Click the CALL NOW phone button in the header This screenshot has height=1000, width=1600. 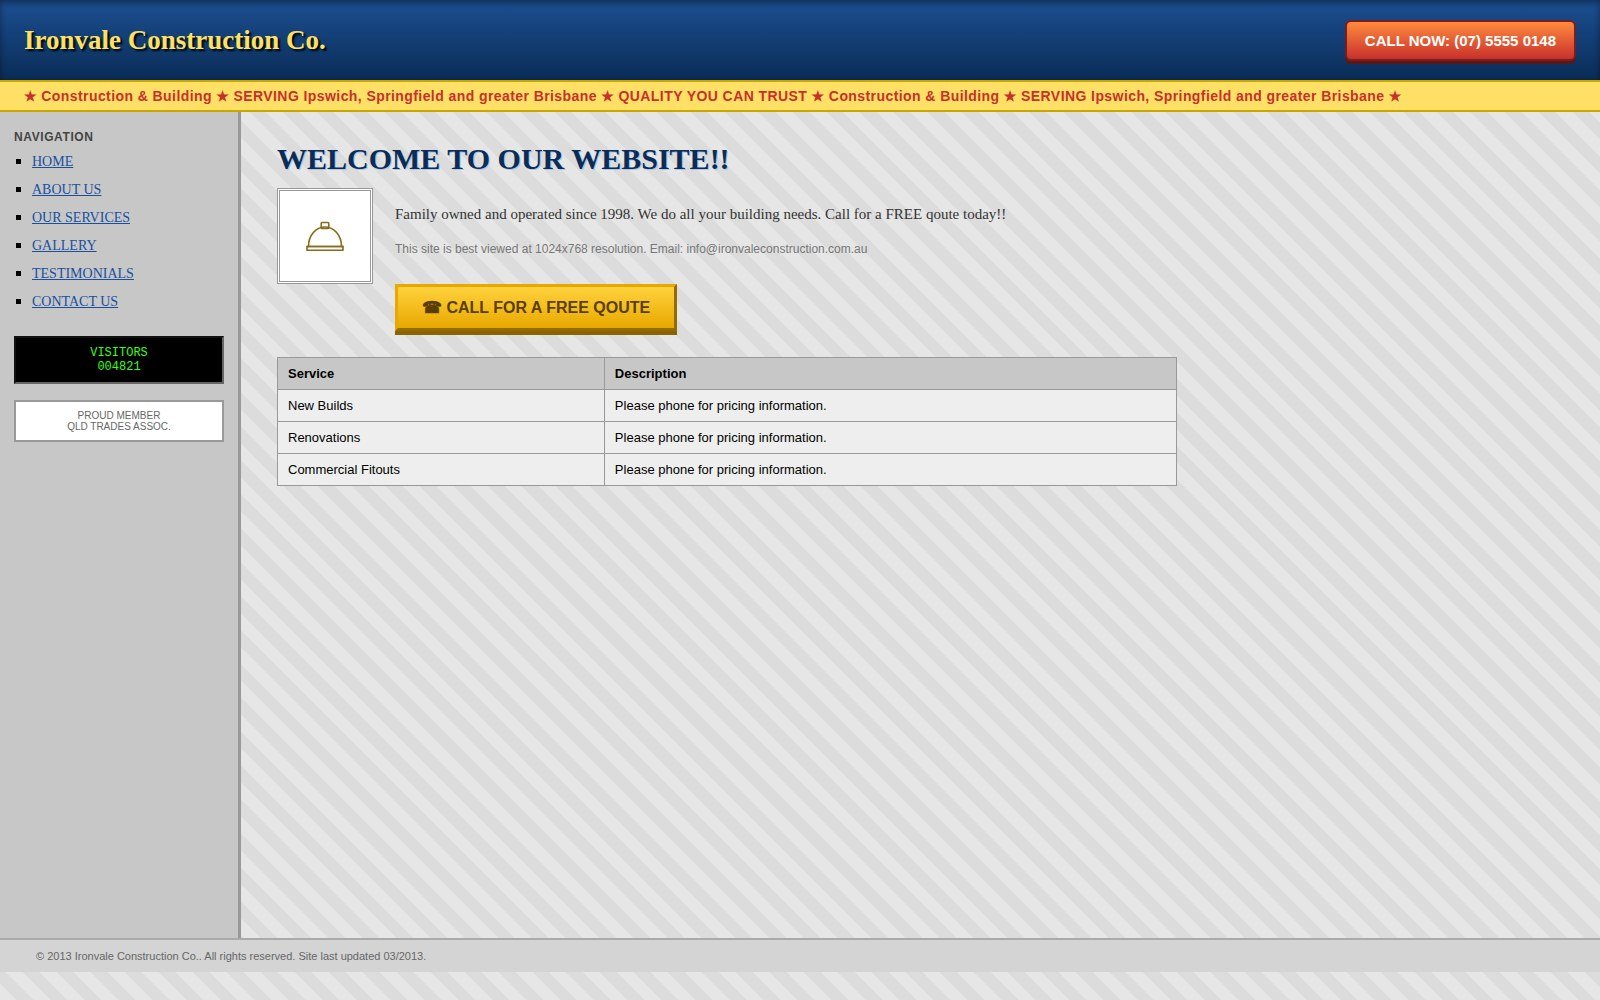(1460, 41)
